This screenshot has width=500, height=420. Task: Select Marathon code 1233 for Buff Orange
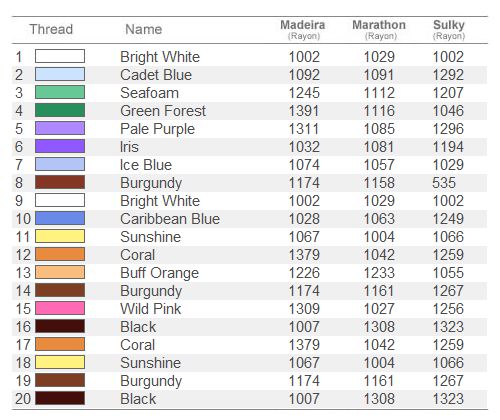[379, 273]
